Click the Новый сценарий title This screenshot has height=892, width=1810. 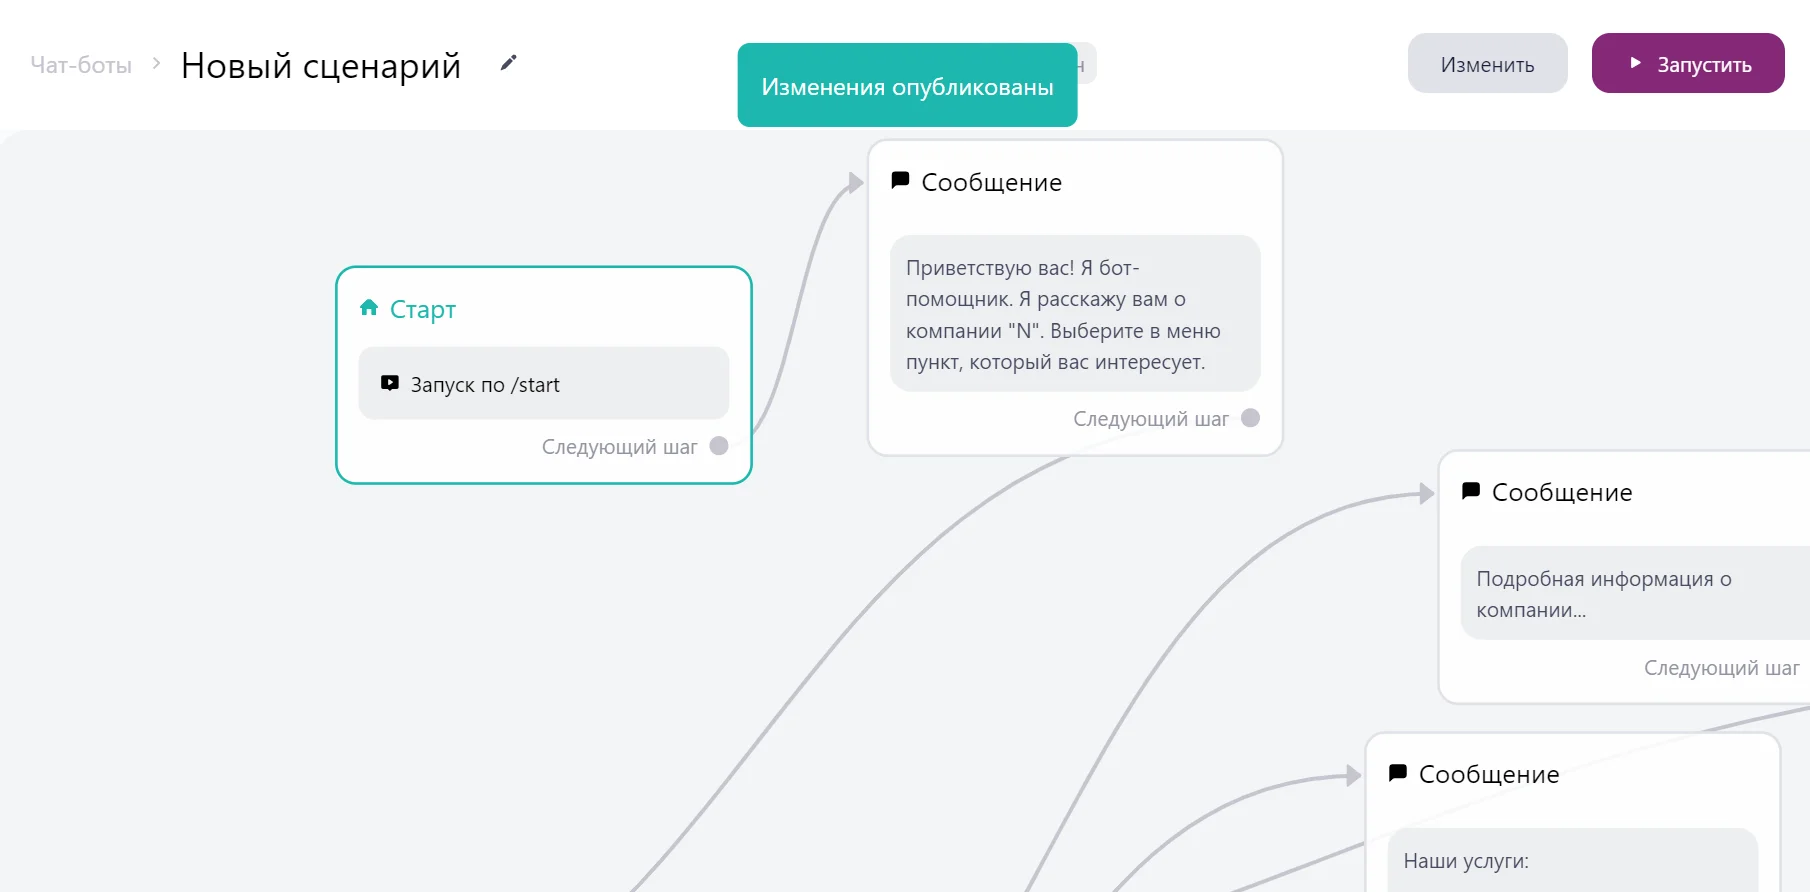click(321, 65)
